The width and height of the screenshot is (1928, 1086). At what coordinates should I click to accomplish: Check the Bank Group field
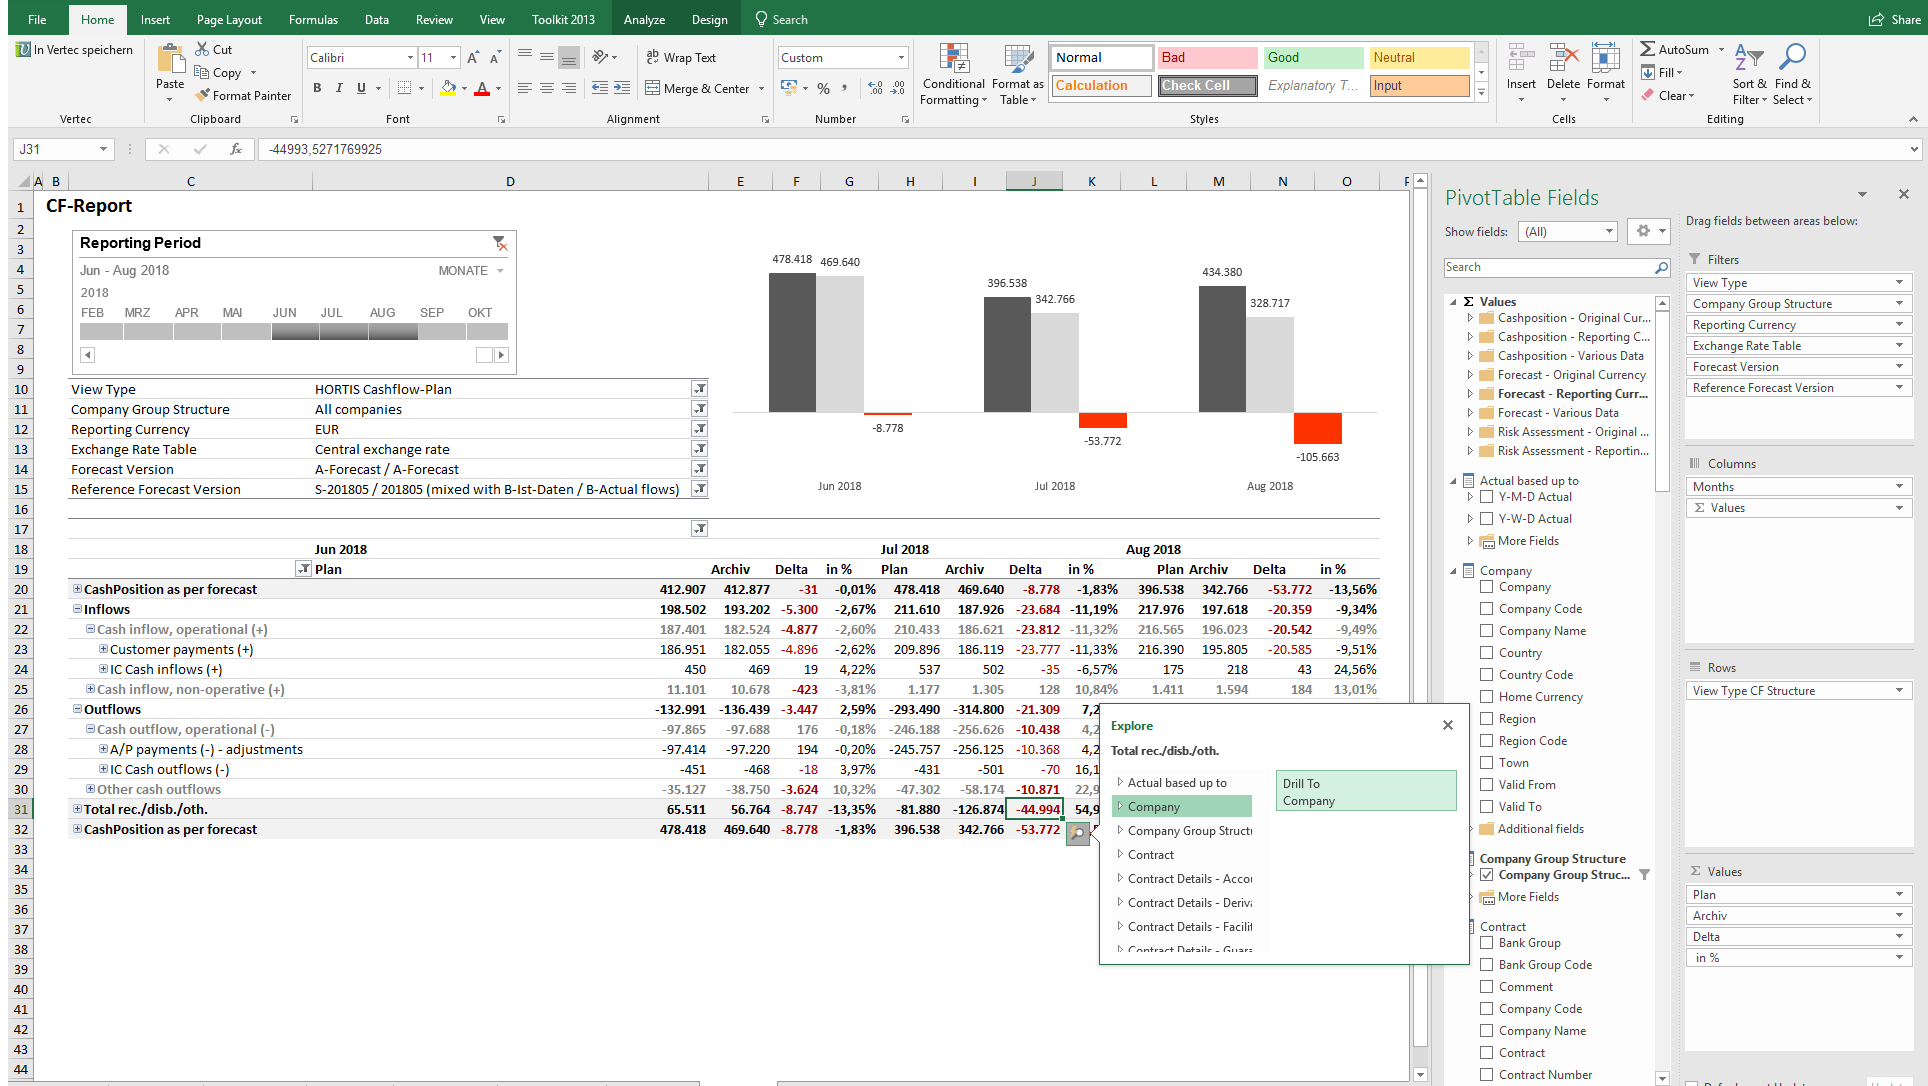(1486, 943)
